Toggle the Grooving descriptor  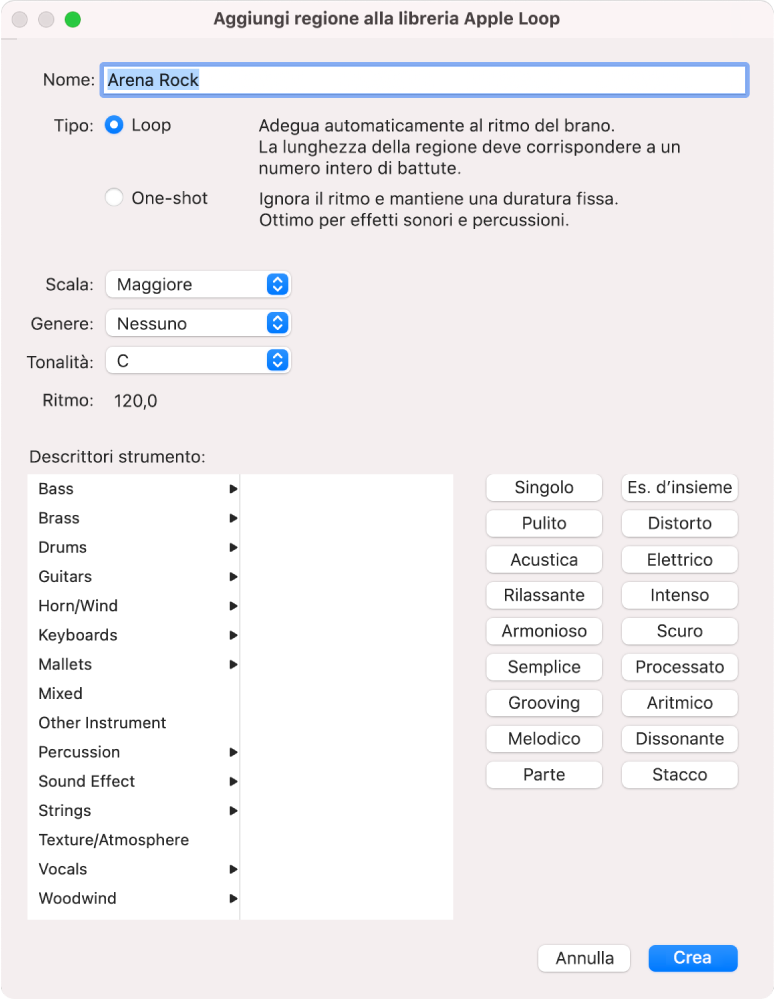click(544, 703)
